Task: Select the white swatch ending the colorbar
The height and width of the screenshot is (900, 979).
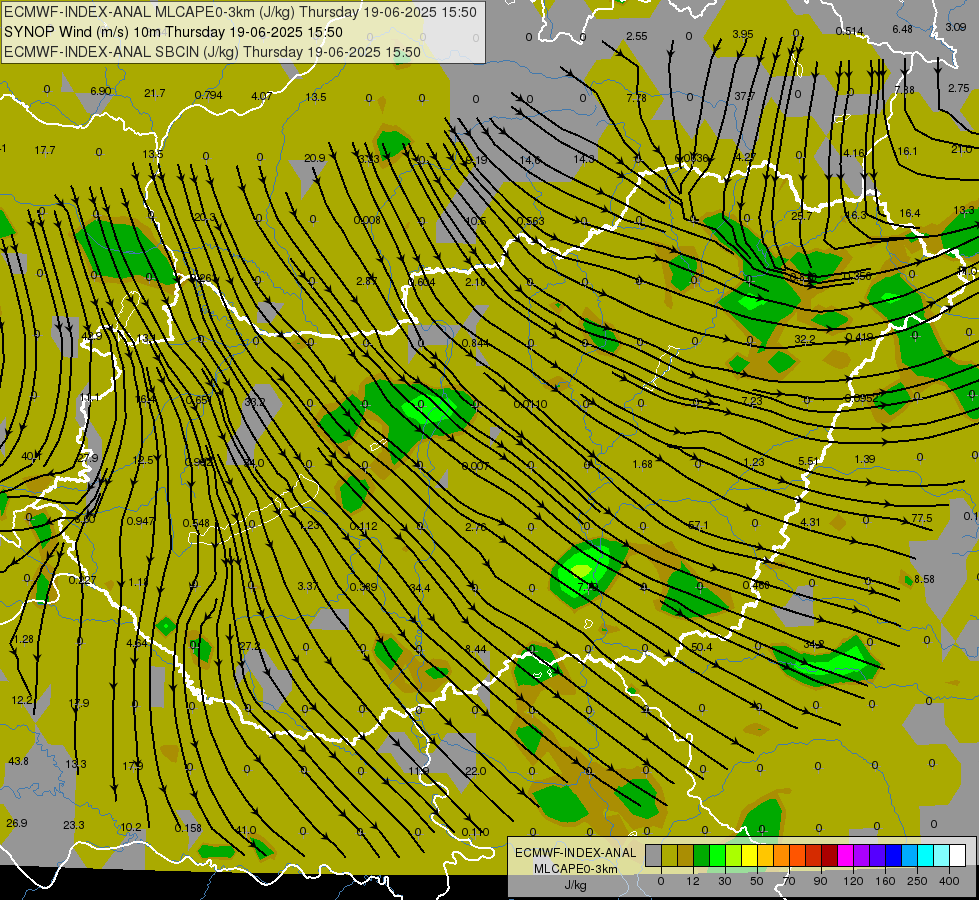Action: (x=958, y=856)
